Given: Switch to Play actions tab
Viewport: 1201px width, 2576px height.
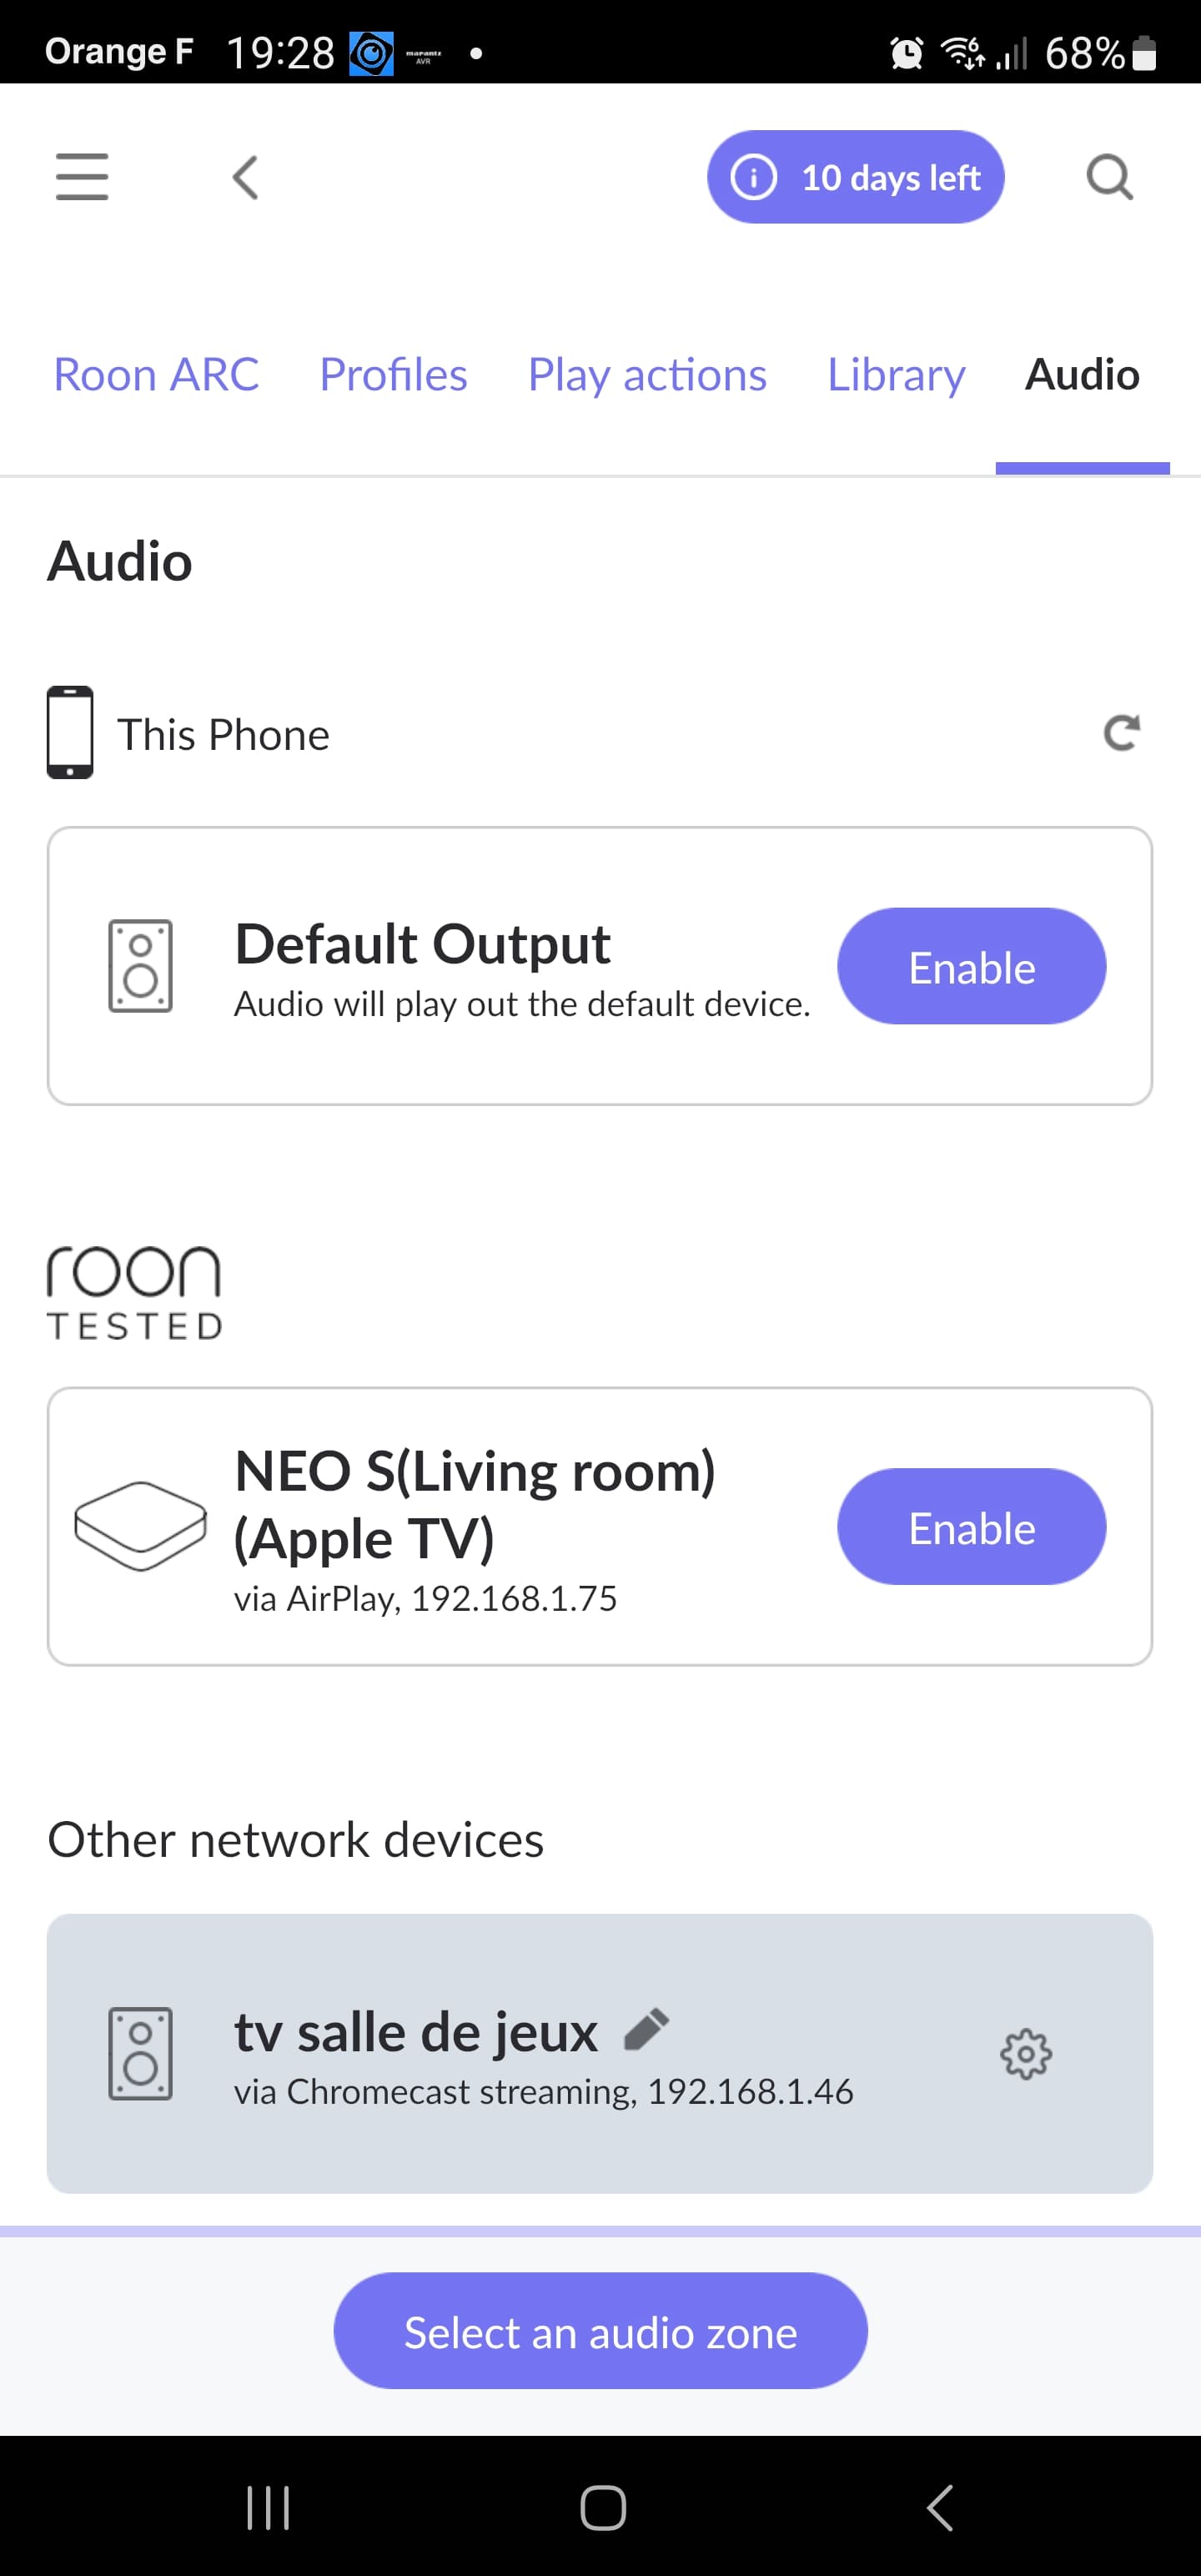Looking at the screenshot, I should click(x=647, y=375).
